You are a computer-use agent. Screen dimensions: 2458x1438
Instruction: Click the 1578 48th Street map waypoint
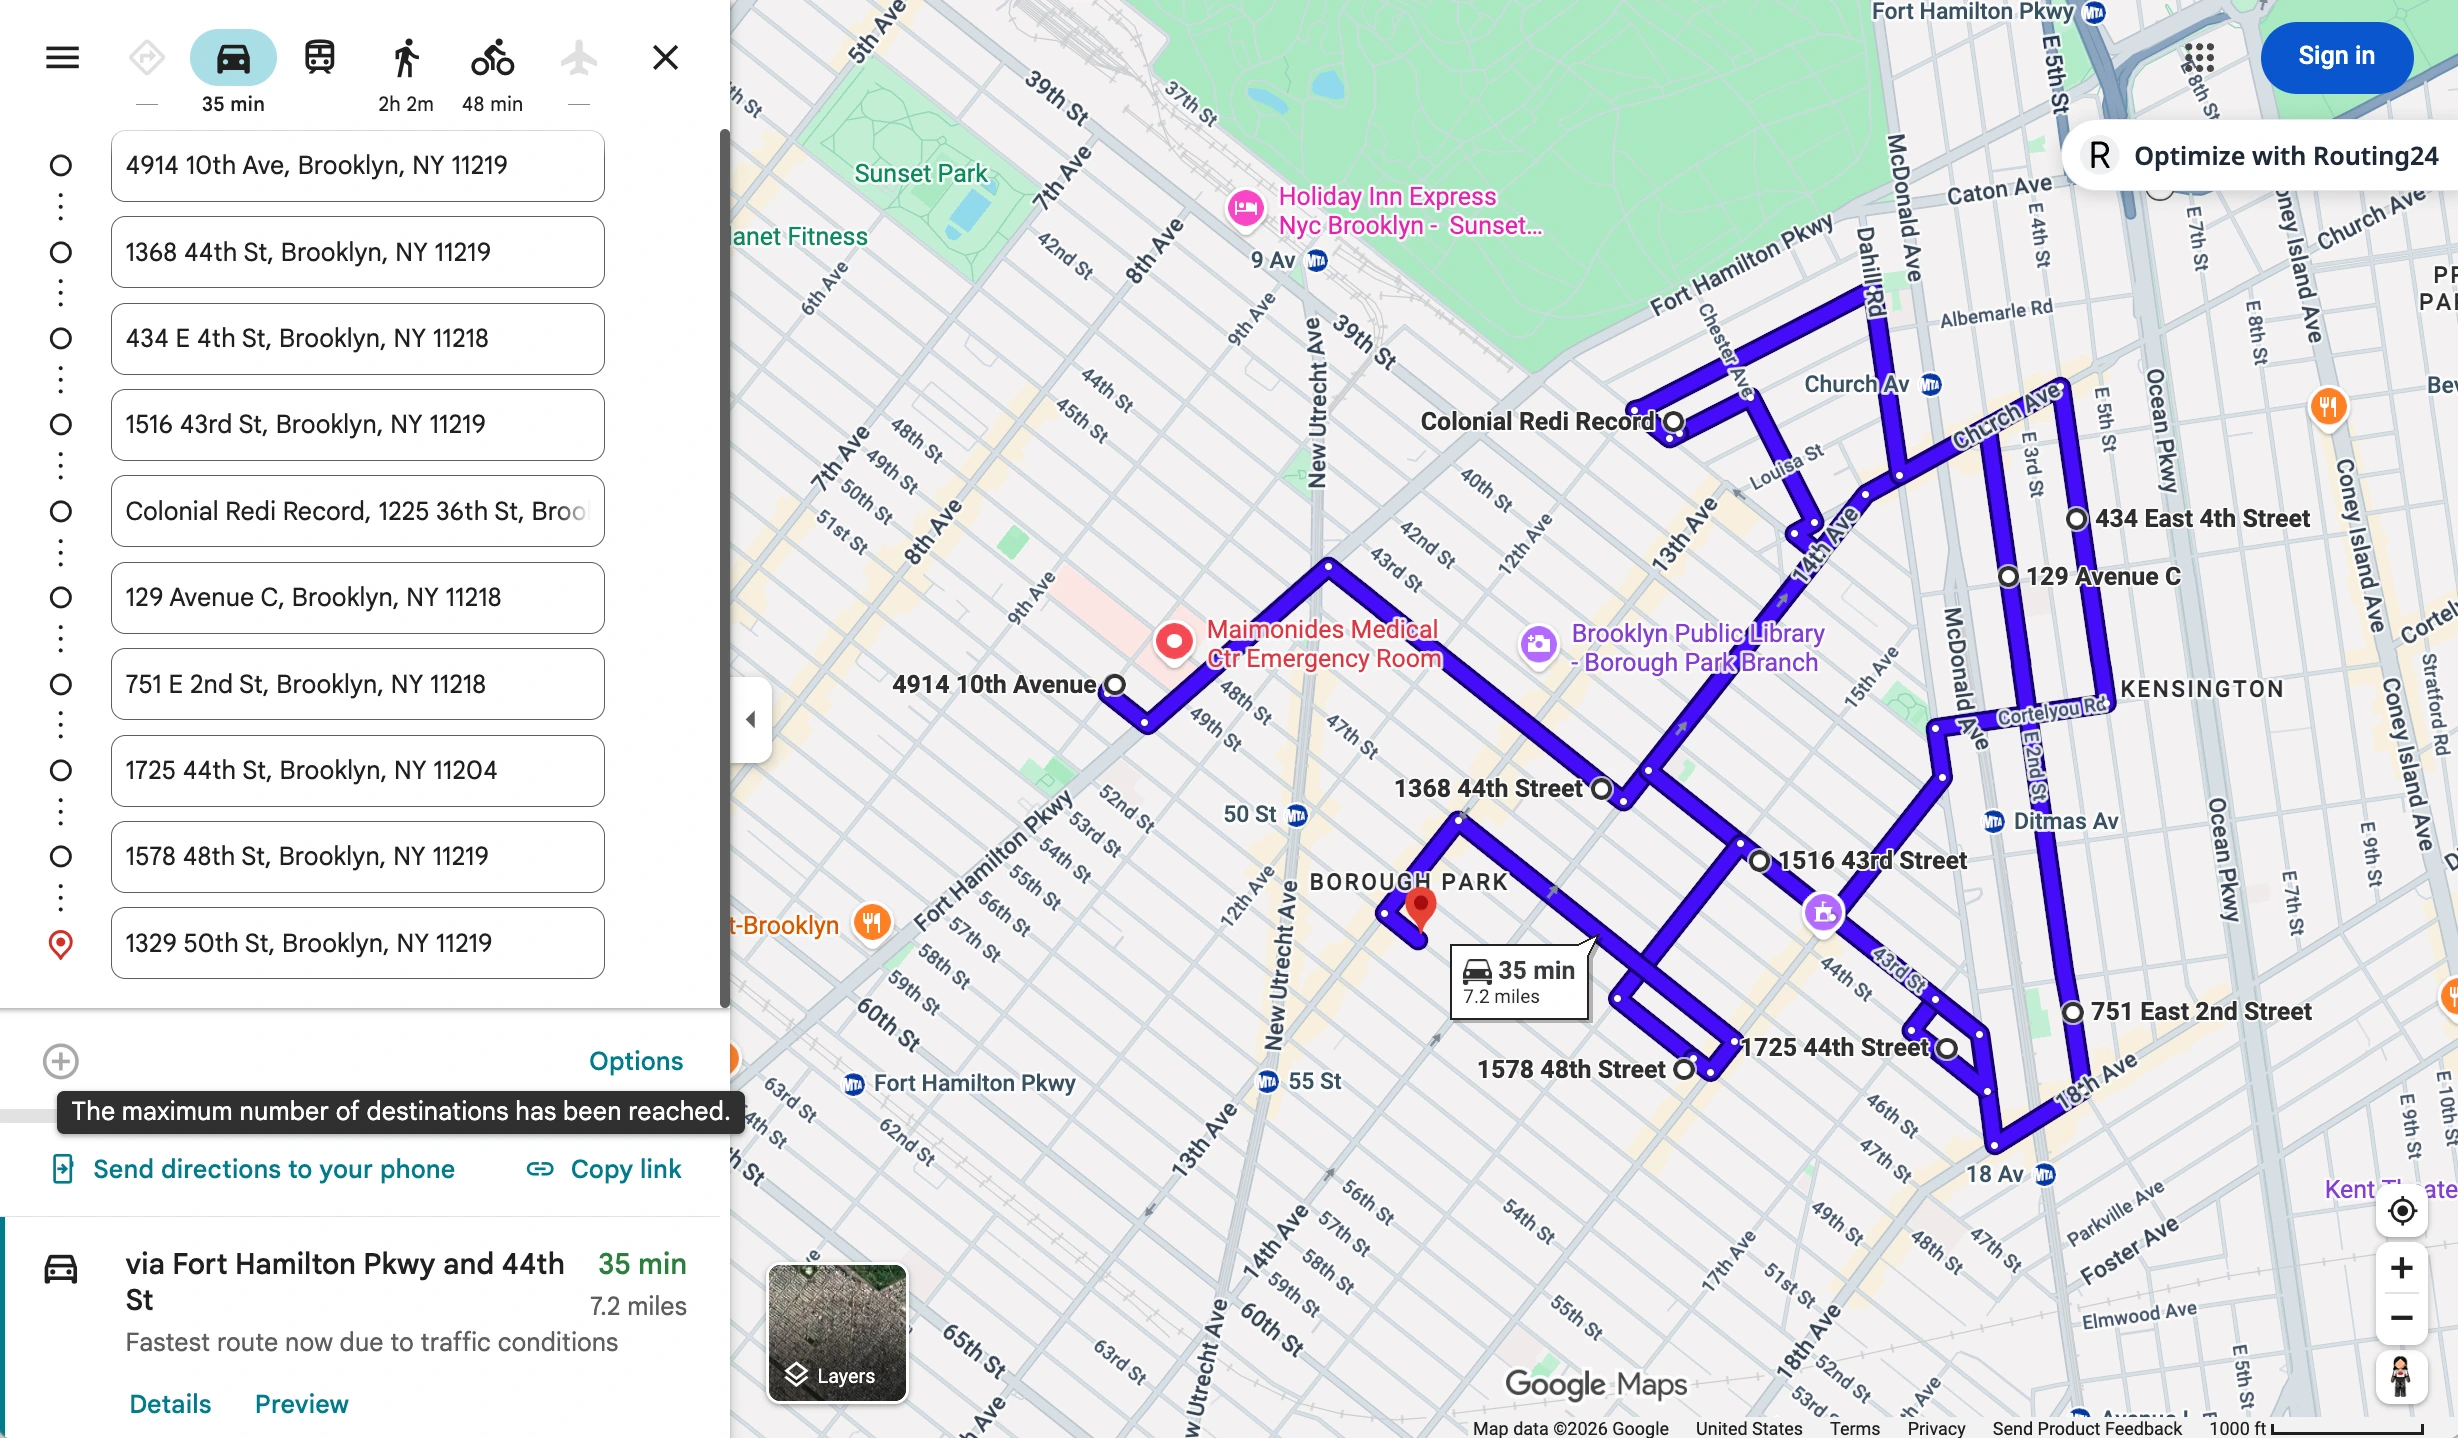(1684, 1069)
